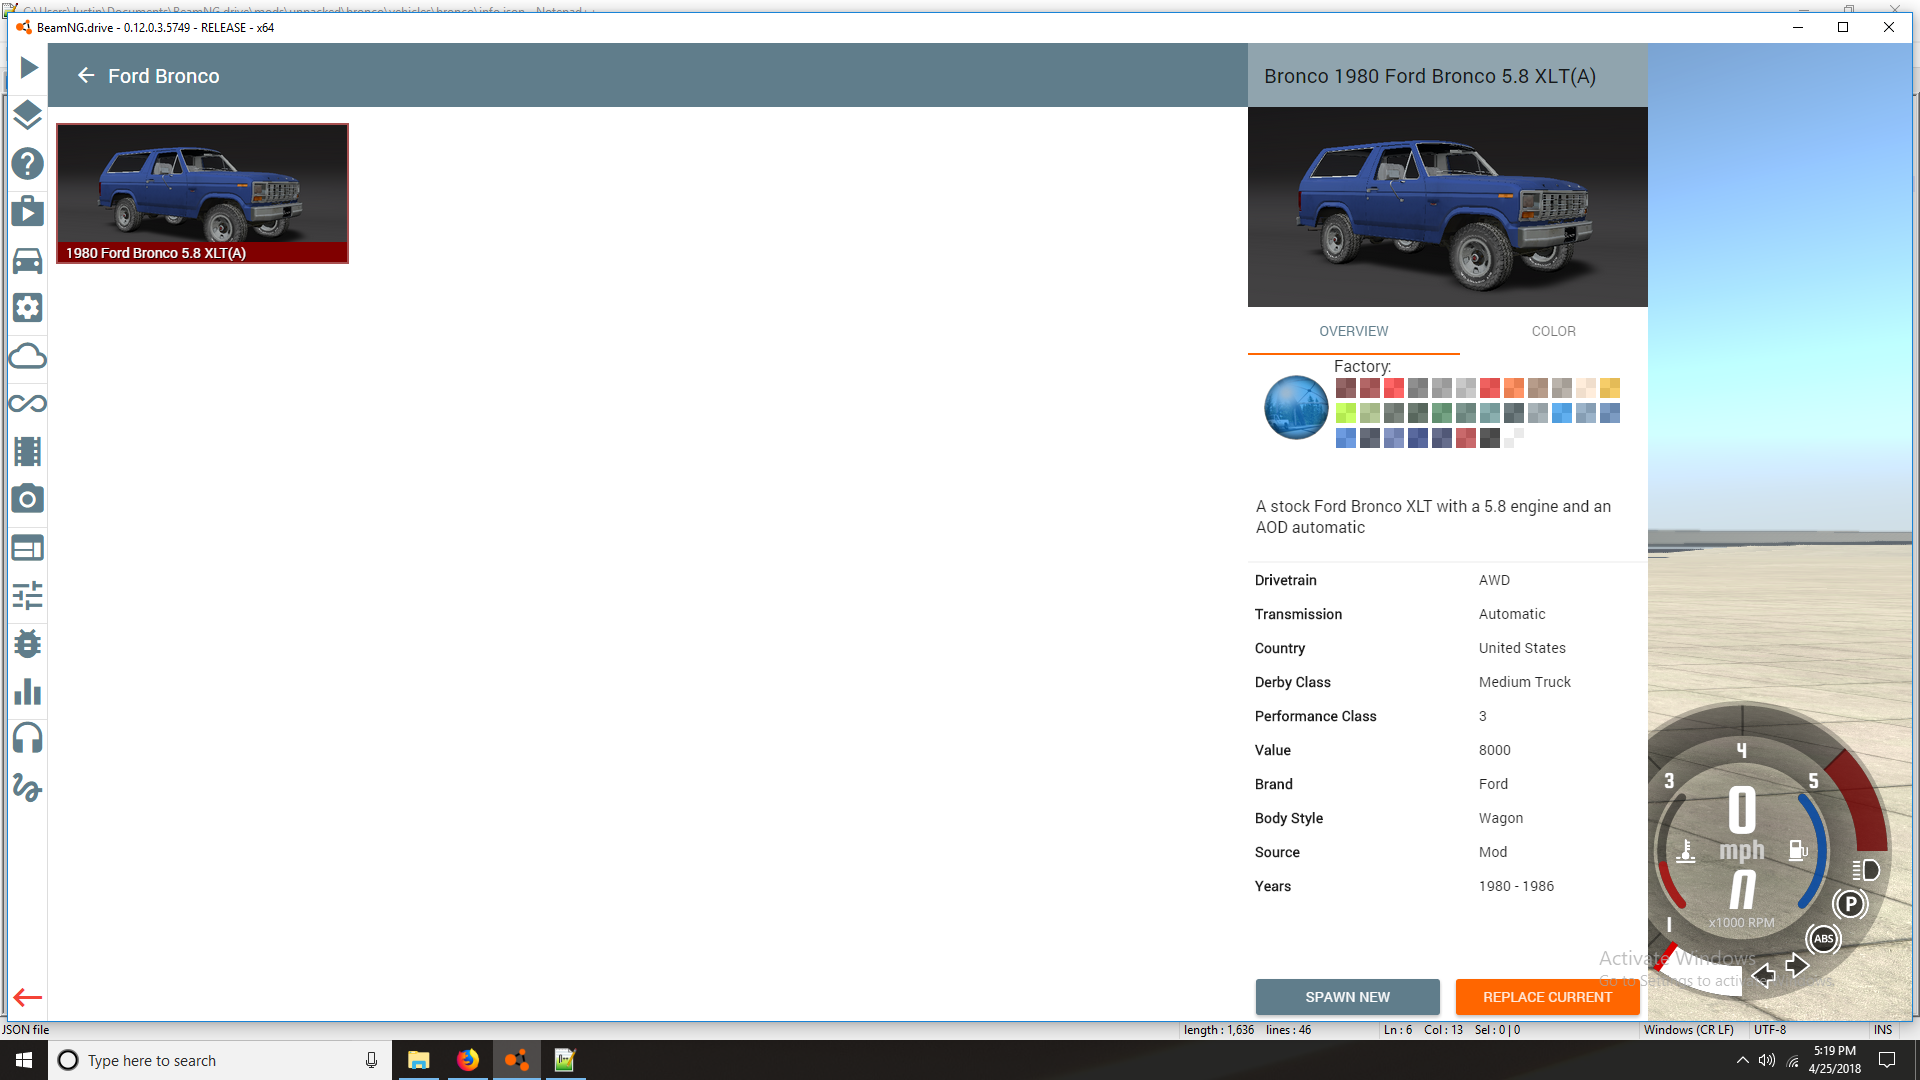Viewport: 1920px width, 1080px height.
Task: Click the Country value United States
Action: tap(1522, 648)
